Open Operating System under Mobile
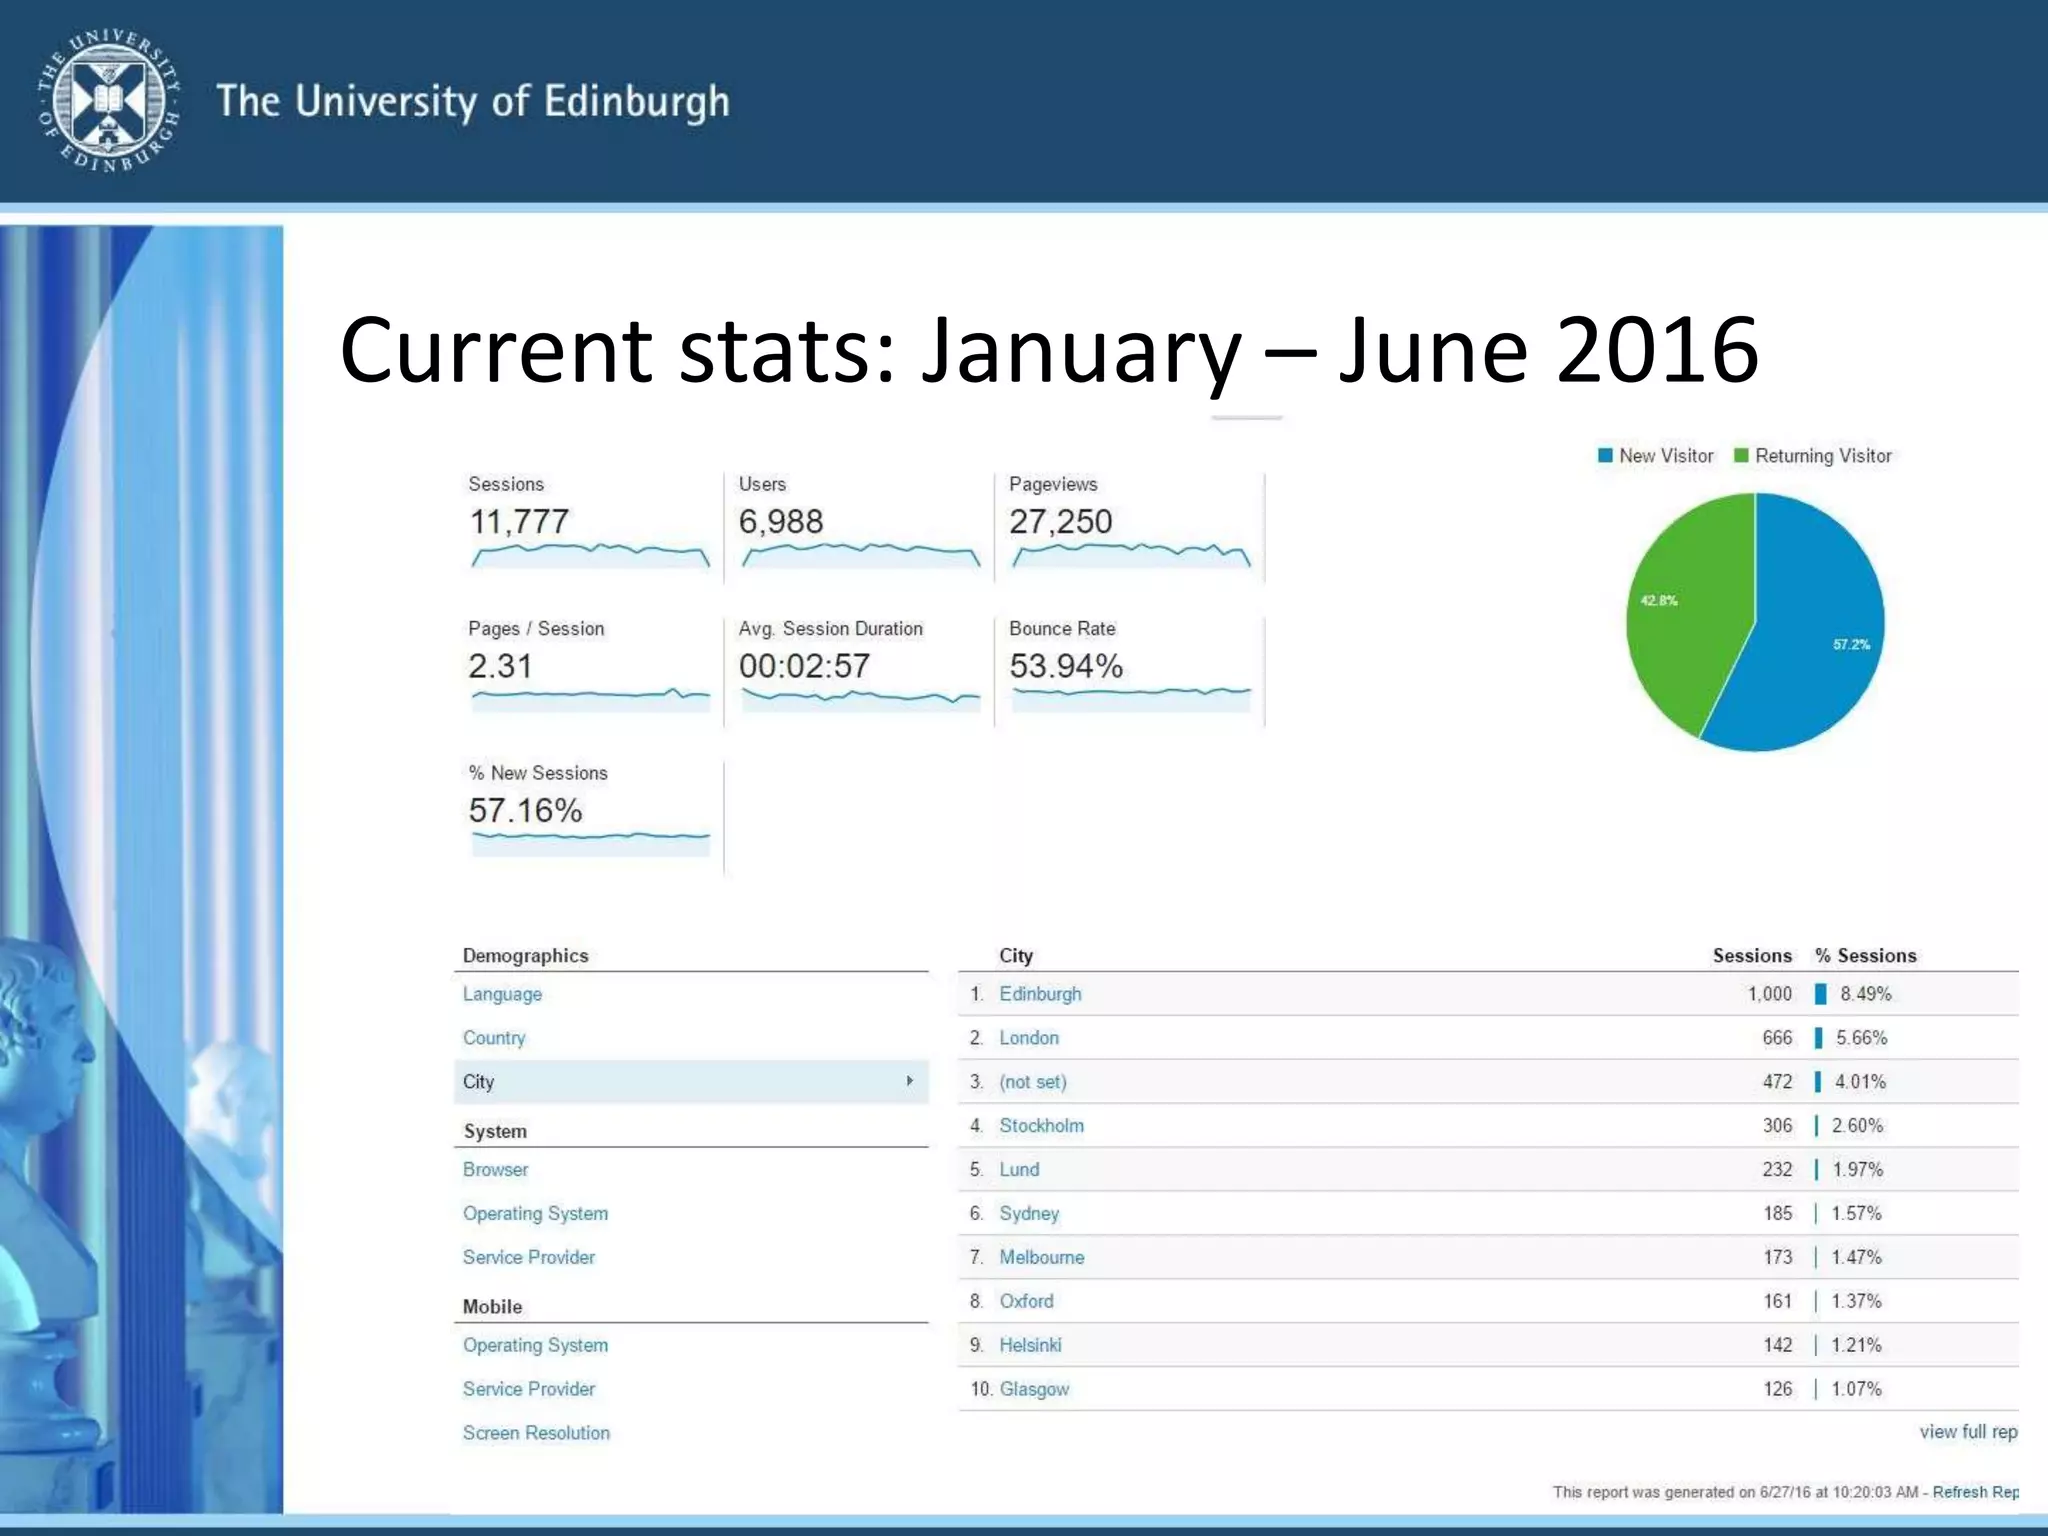Image resolution: width=2048 pixels, height=1536 pixels. pos(535,1346)
